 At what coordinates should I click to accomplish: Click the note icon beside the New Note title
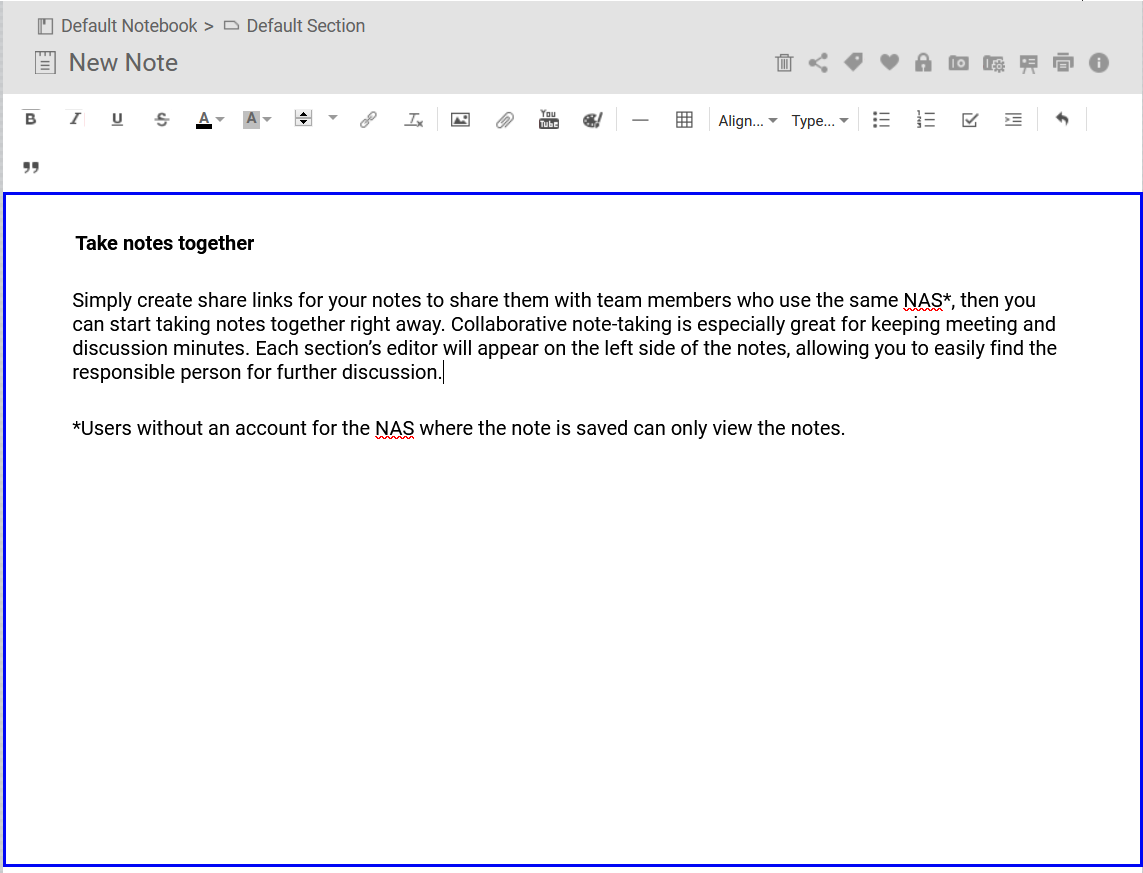pos(45,63)
